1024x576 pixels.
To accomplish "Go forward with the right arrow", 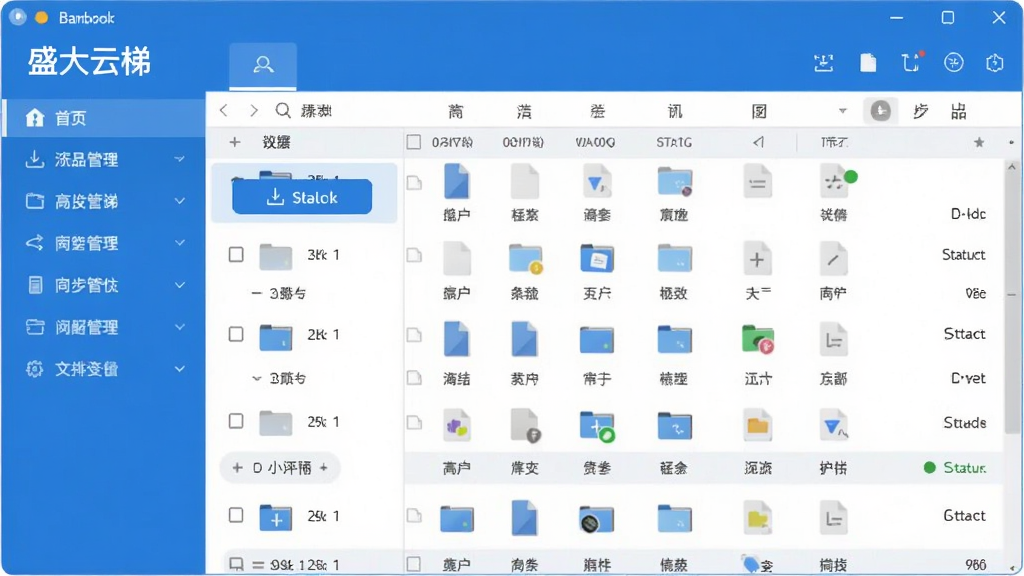I will coord(253,110).
